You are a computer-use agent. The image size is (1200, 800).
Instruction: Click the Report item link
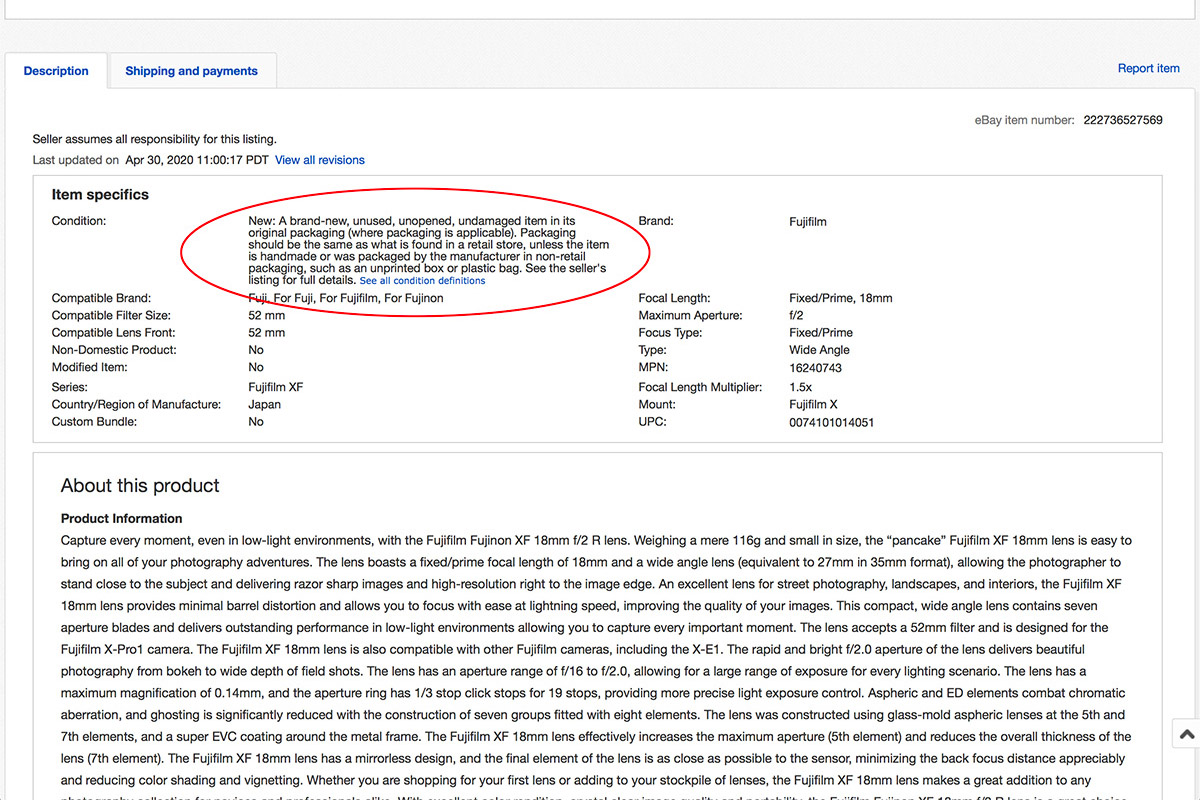pyautogui.click(x=1148, y=68)
